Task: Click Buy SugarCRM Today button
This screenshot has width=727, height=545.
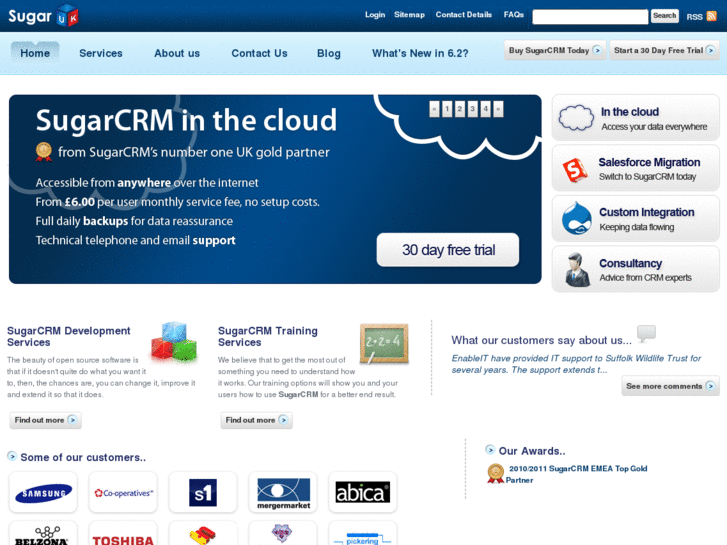Action: pyautogui.click(x=555, y=50)
